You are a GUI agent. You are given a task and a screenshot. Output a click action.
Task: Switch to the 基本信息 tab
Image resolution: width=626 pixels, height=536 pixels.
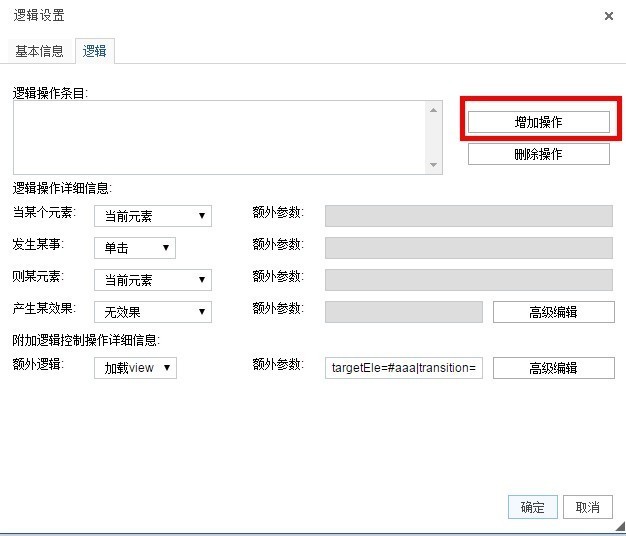pos(39,51)
